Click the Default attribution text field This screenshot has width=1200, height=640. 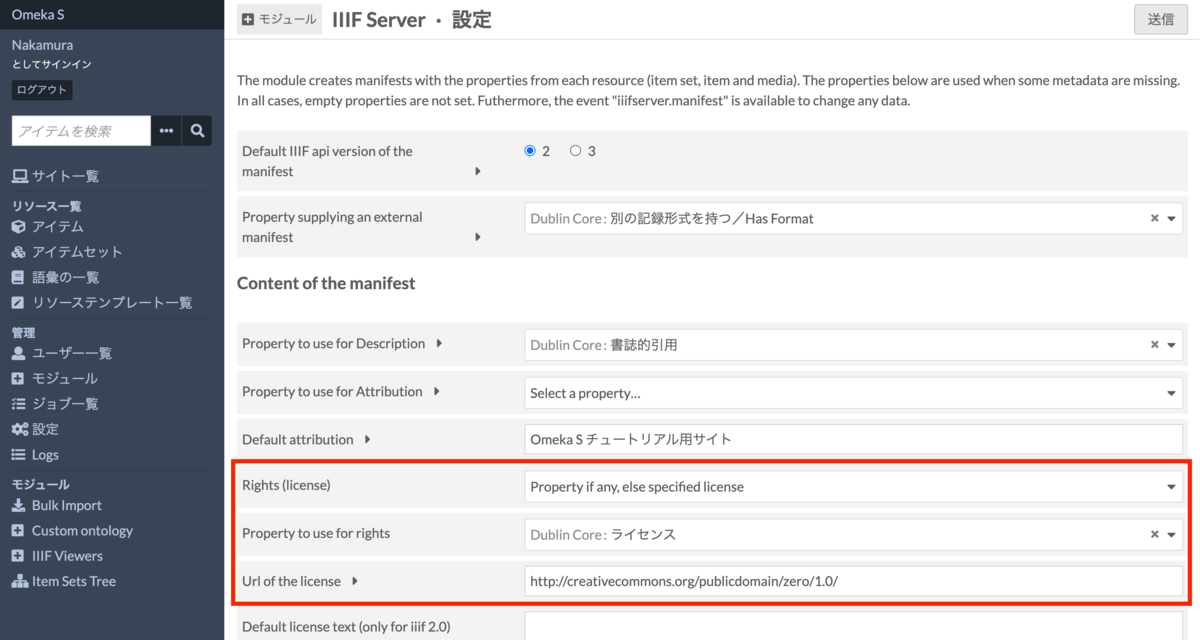(x=853, y=439)
